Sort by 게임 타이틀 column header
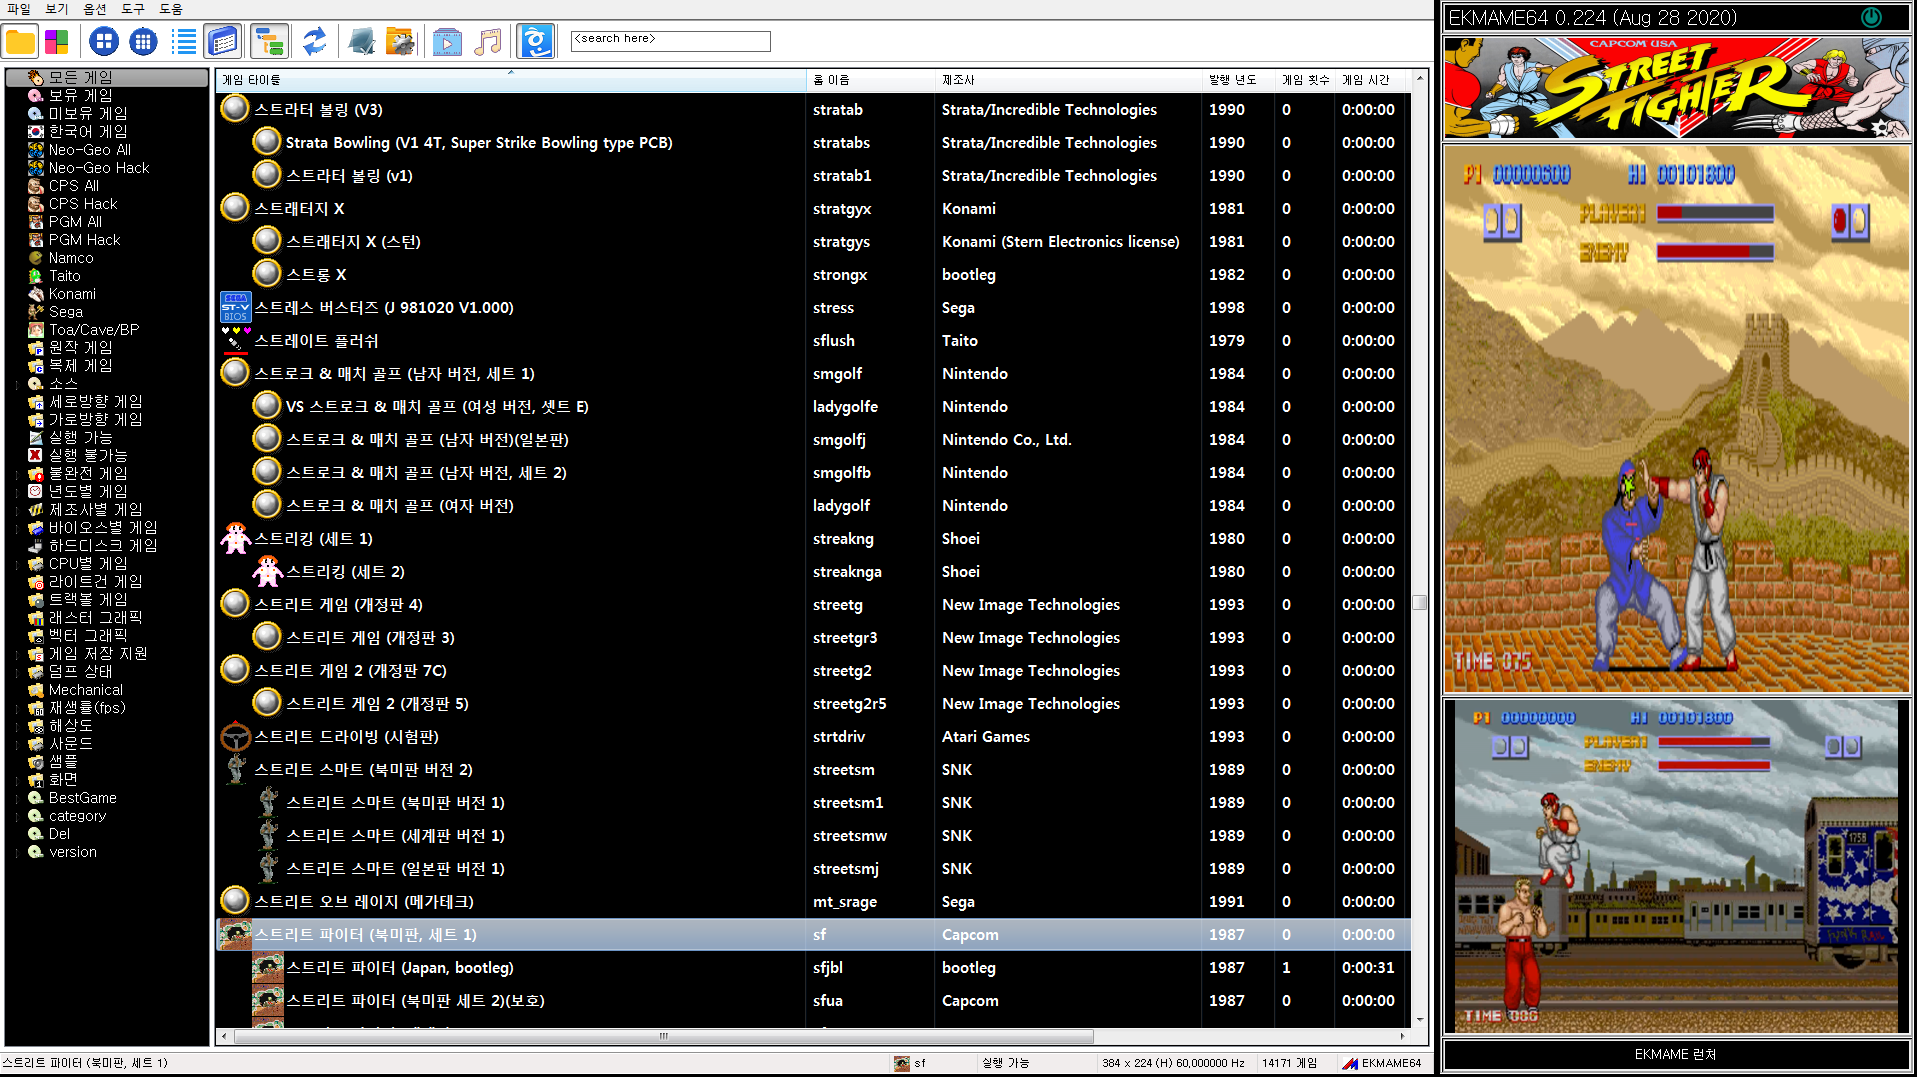The width and height of the screenshot is (1917, 1077). pos(511,80)
